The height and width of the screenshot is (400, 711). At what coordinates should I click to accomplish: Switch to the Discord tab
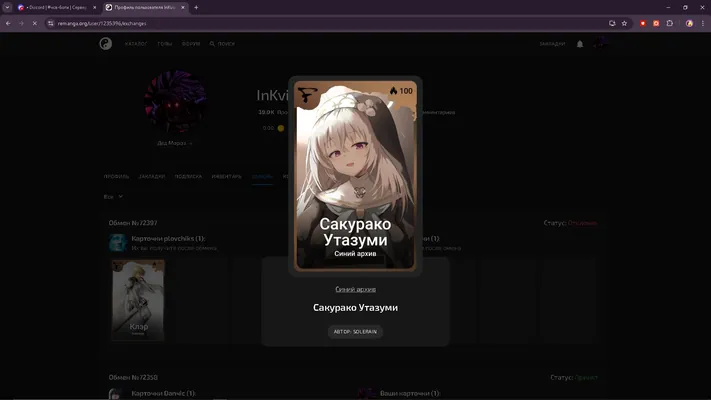(x=57, y=7)
